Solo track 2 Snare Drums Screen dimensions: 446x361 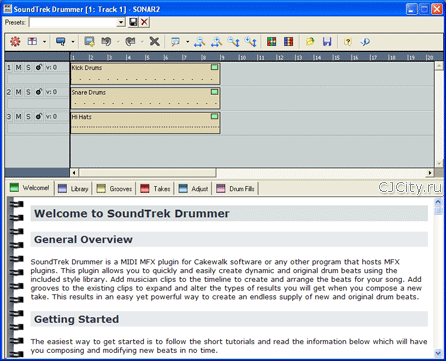pyautogui.click(x=28, y=92)
